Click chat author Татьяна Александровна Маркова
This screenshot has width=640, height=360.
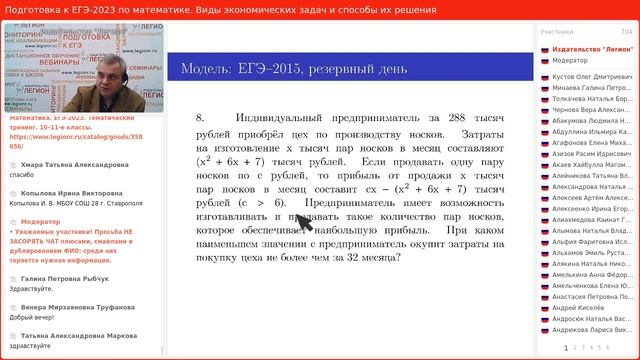[79, 336]
